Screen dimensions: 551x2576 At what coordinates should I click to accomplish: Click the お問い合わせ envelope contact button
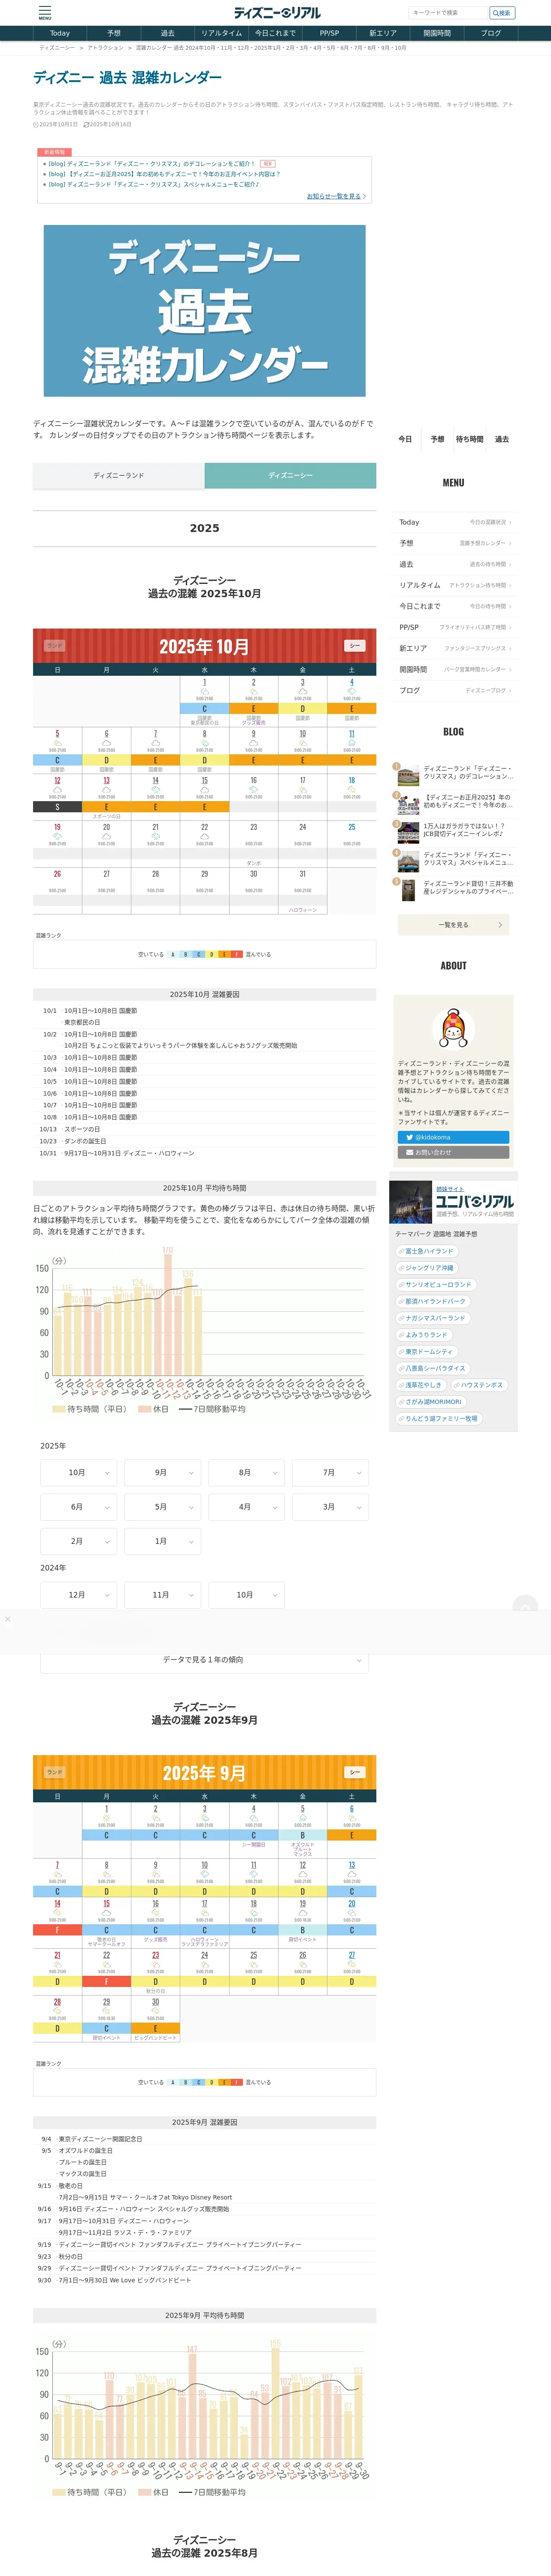point(453,1152)
